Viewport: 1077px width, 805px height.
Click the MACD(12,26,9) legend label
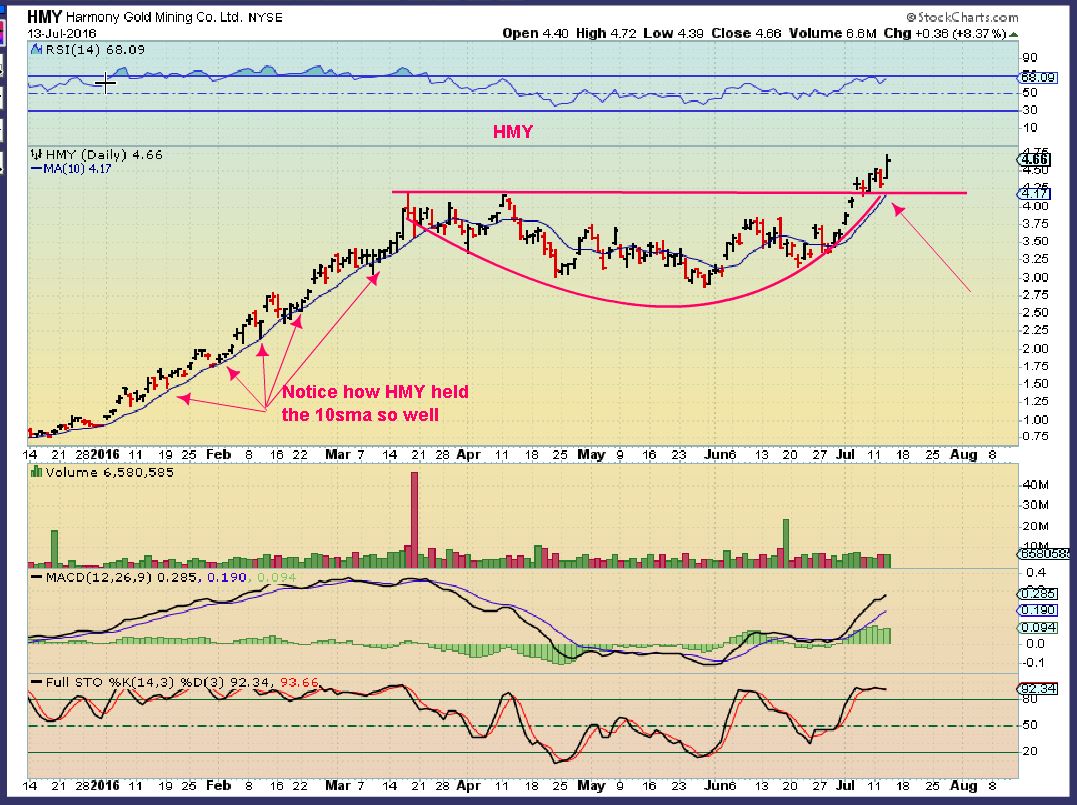(x=99, y=577)
